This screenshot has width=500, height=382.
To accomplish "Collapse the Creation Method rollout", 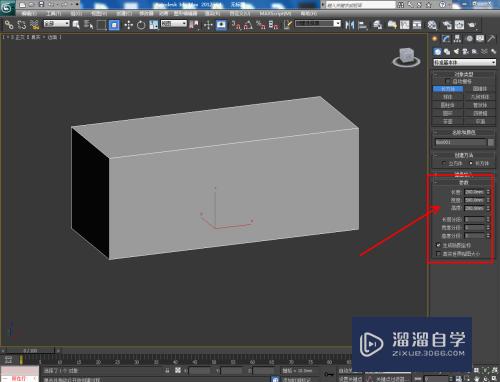I will [x=464, y=155].
